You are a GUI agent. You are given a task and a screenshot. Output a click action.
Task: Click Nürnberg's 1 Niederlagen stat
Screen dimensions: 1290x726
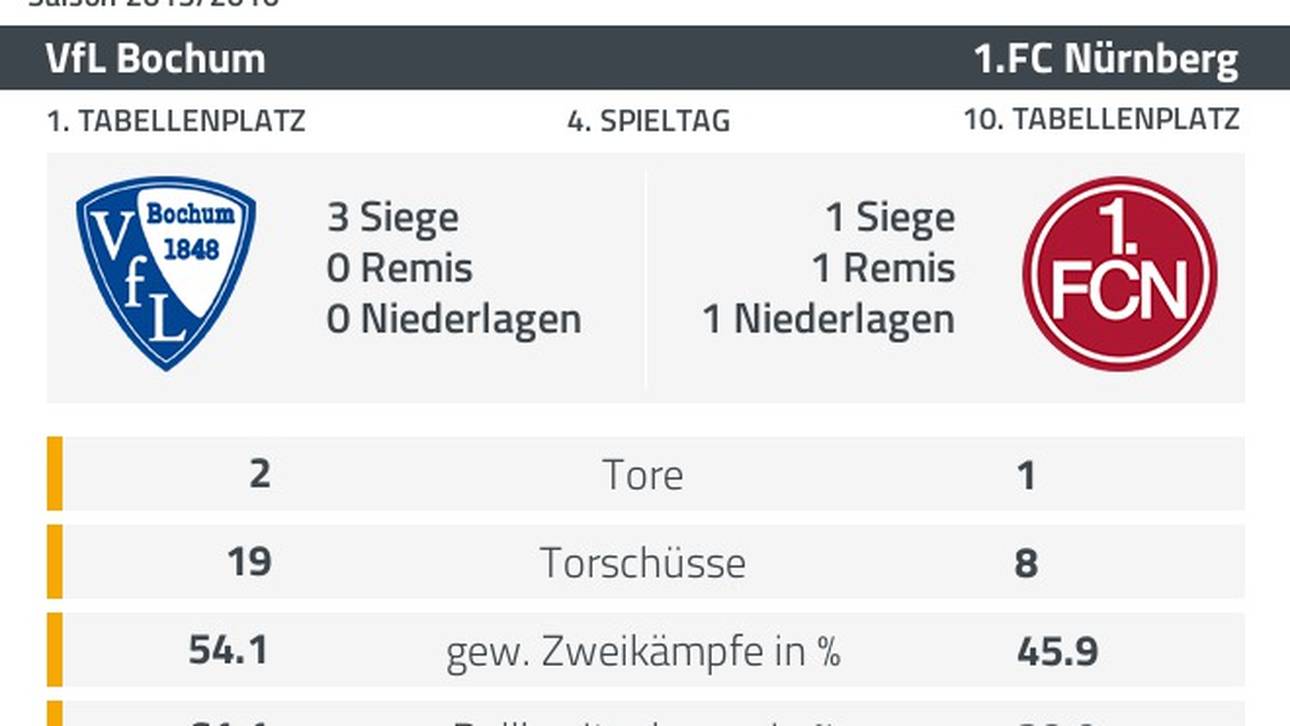829,319
